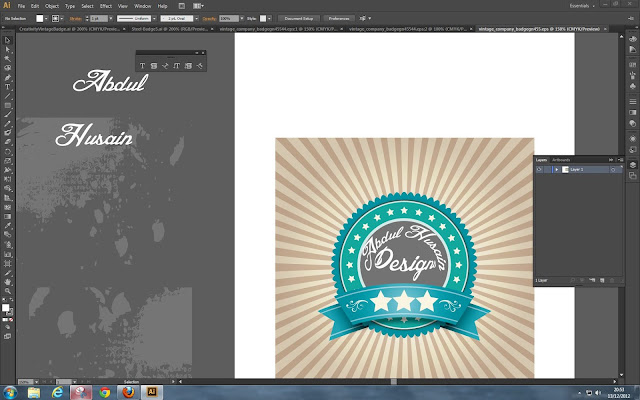
Task: Select the Eyedropper tool
Action: click(x=7, y=225)
